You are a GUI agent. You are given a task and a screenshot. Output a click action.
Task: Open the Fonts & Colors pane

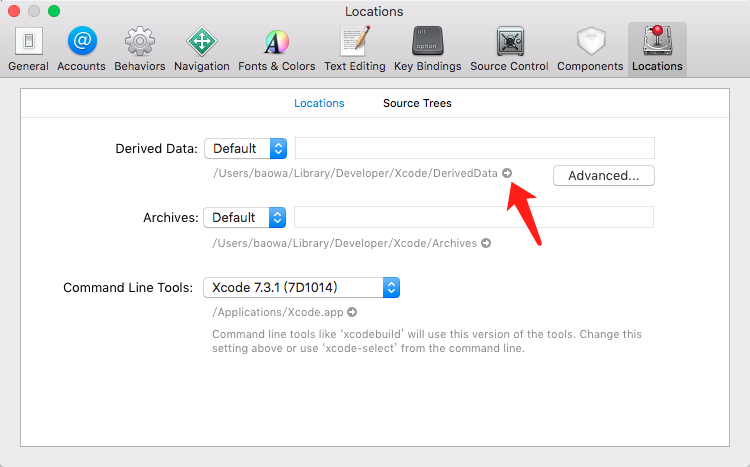coord(276,49)
